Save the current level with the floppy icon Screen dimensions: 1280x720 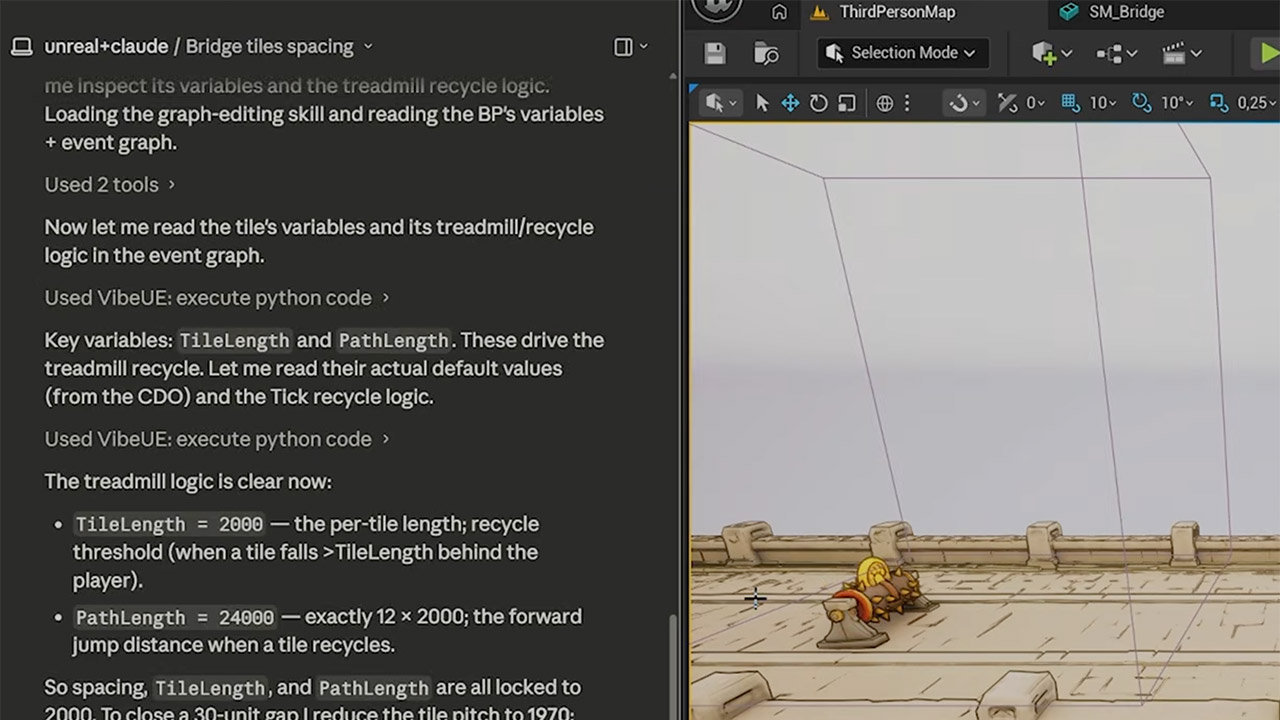[714, 53]
